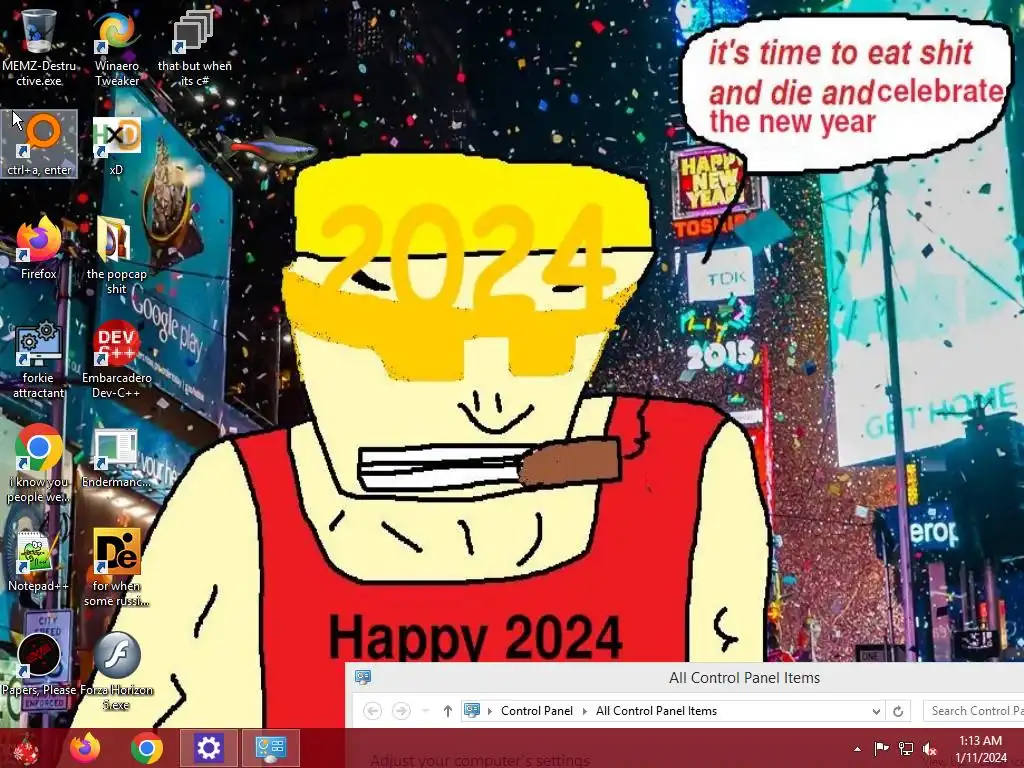Open the Action Center flag tray icon

(x=881, y=748)
